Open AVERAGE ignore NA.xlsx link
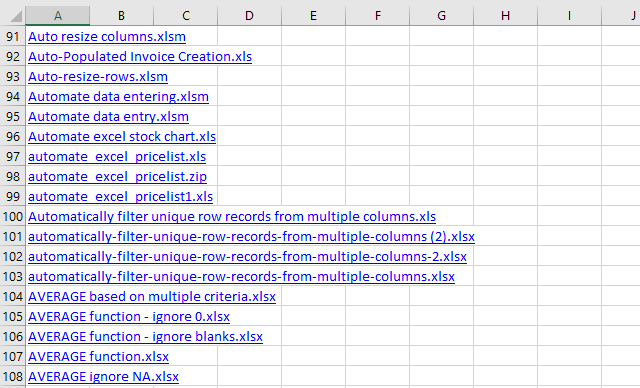 (x=103, y=377)
